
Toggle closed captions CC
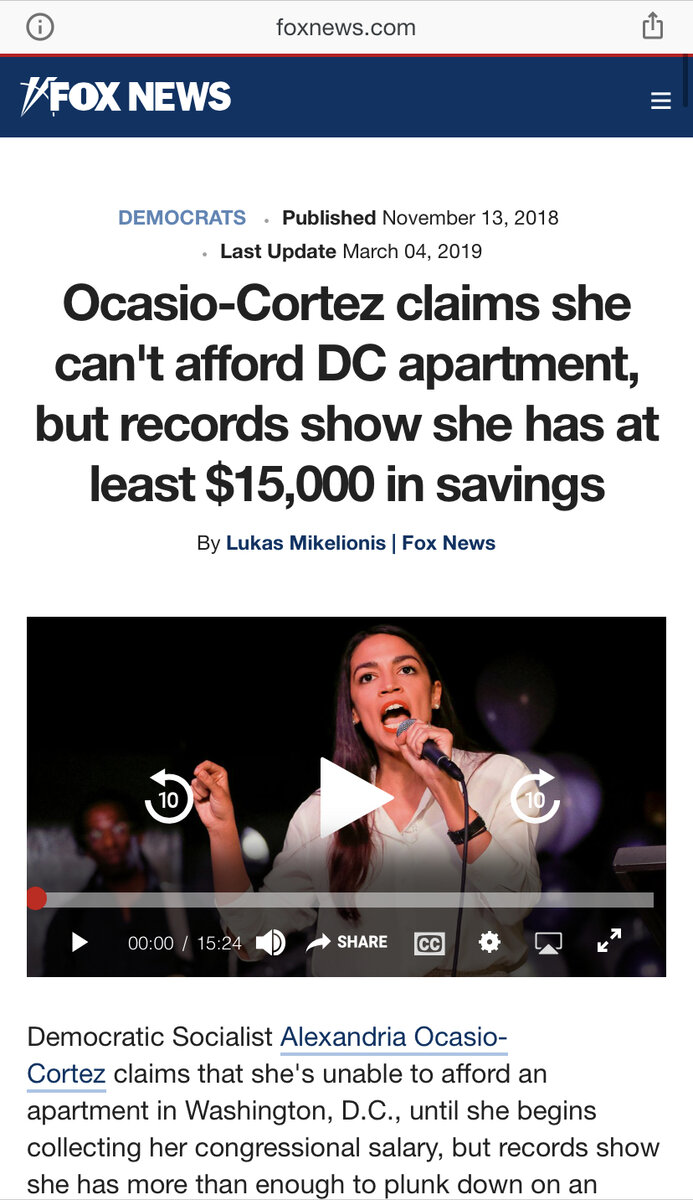(429, 943)
